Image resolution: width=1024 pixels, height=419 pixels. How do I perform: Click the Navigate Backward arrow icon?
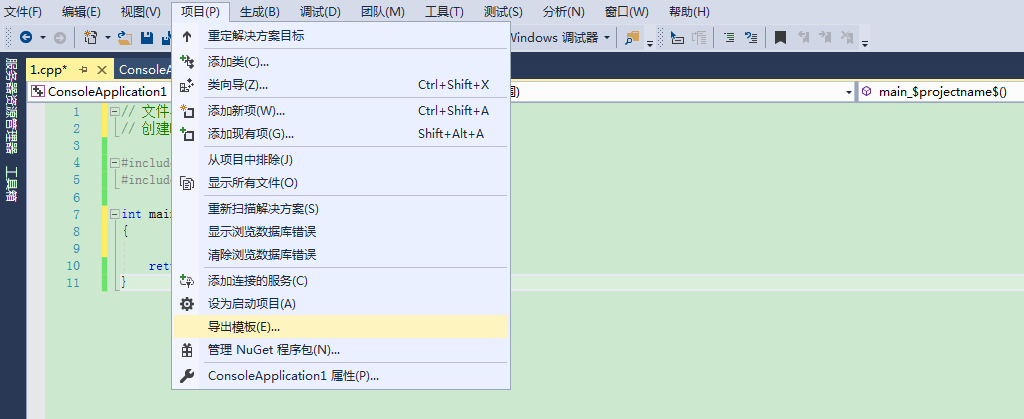coord(26,38)
